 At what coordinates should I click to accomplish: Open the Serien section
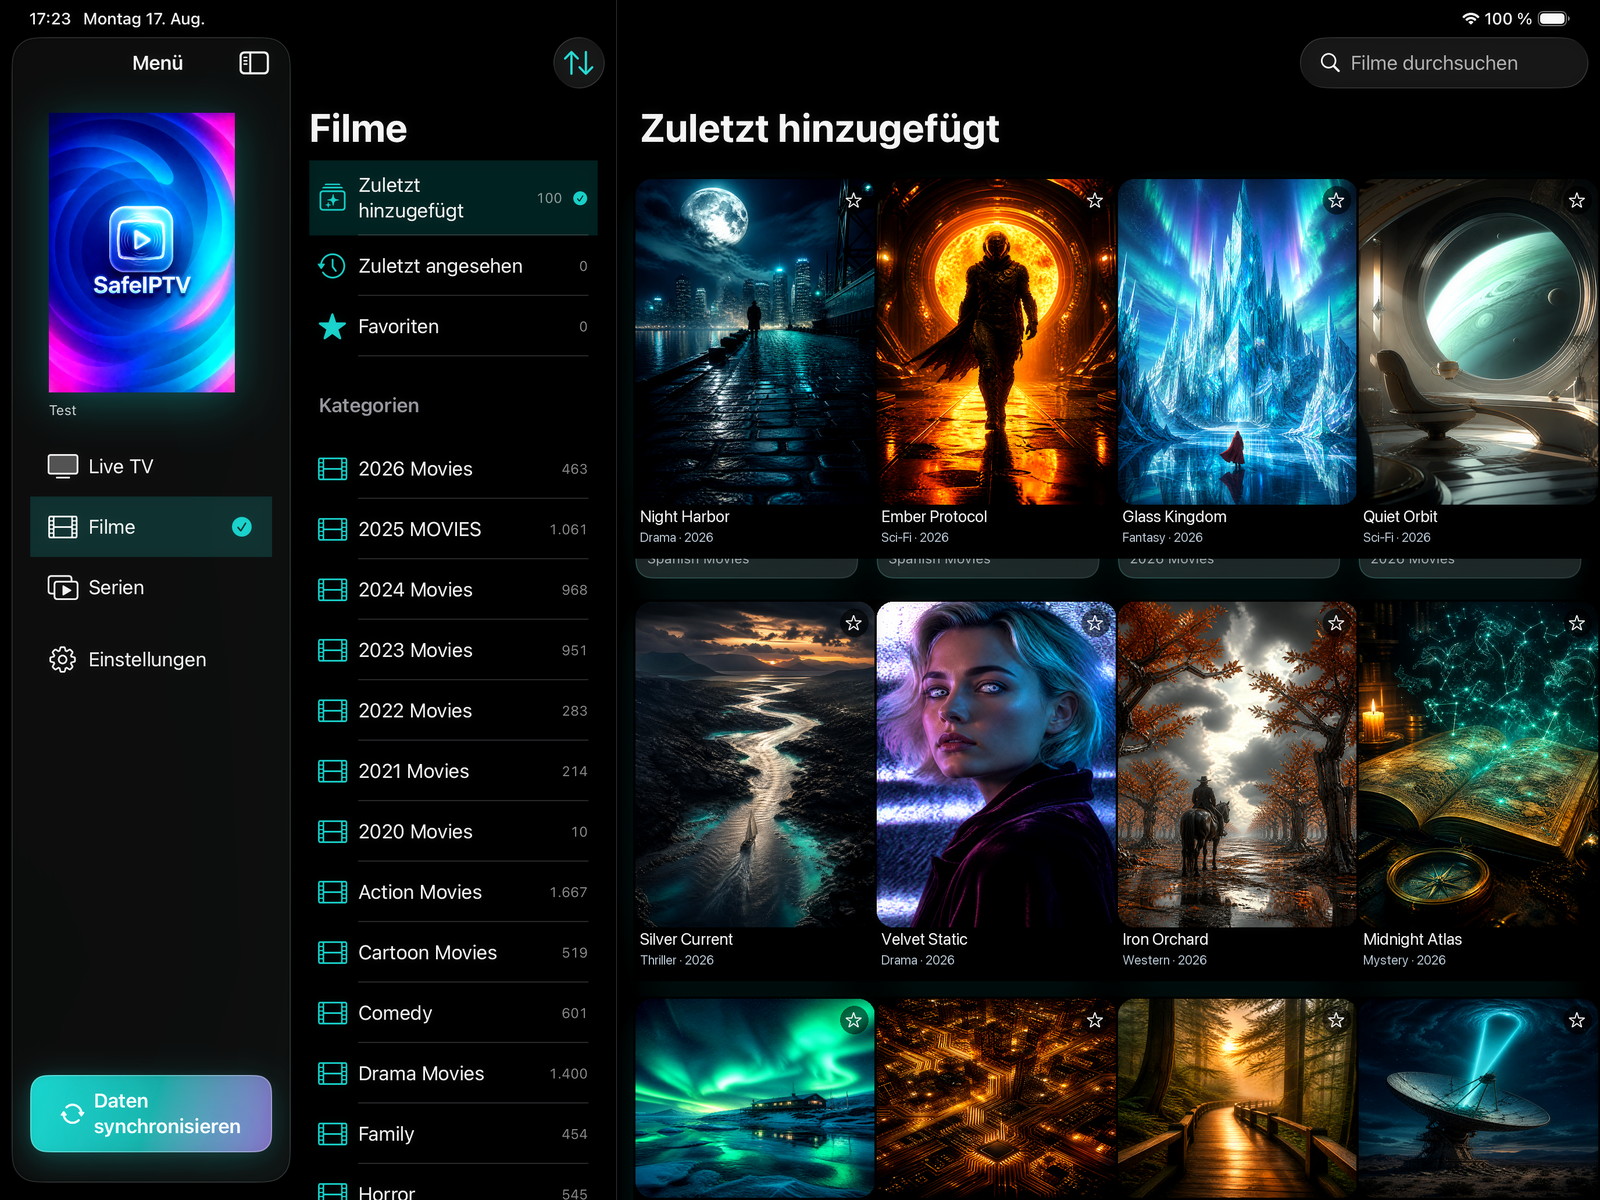point(151,587)
